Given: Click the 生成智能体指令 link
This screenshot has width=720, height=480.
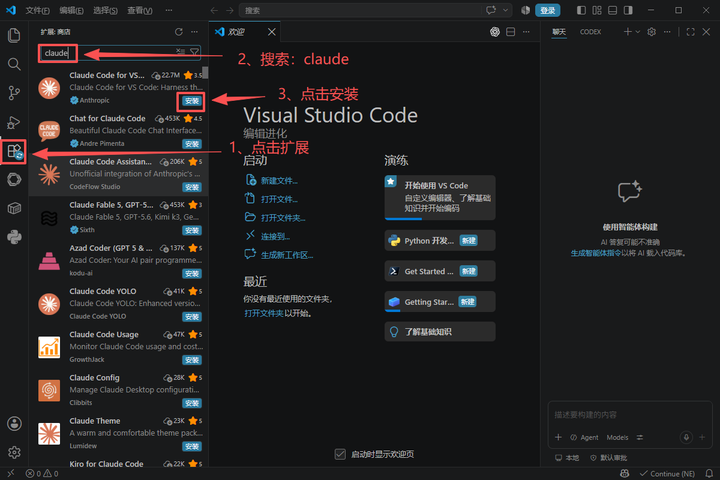Looking at the screenshot, I should pos(596,253).
